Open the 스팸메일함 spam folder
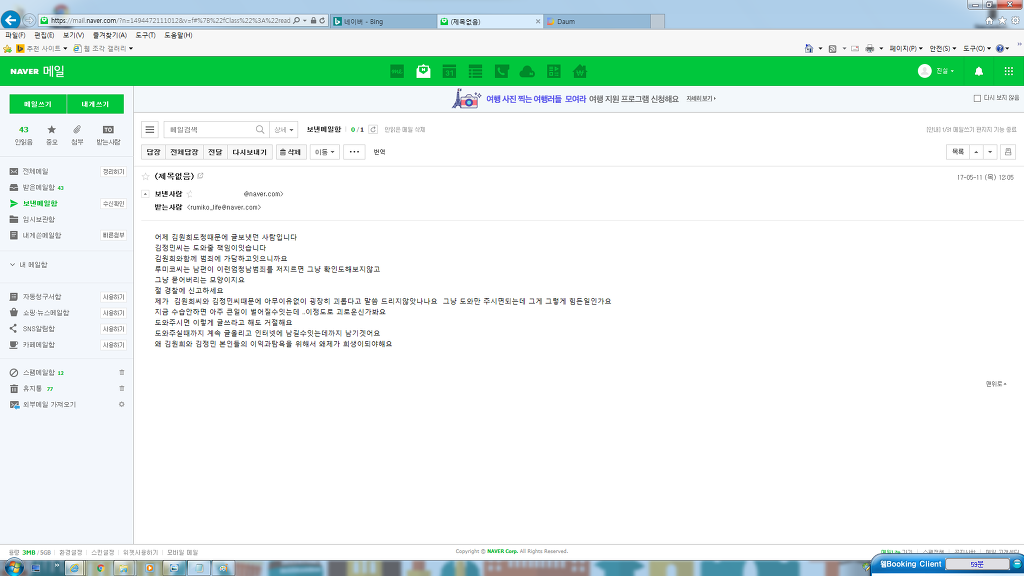Viewport: 1024px width, 576px height. pyautogui.click(x=39, y=372)
